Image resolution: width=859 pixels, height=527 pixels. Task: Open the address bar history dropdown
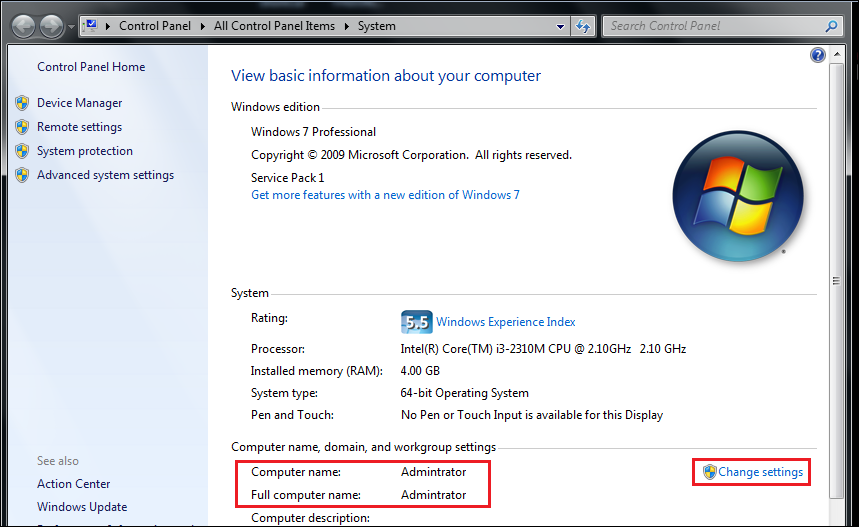560,26
